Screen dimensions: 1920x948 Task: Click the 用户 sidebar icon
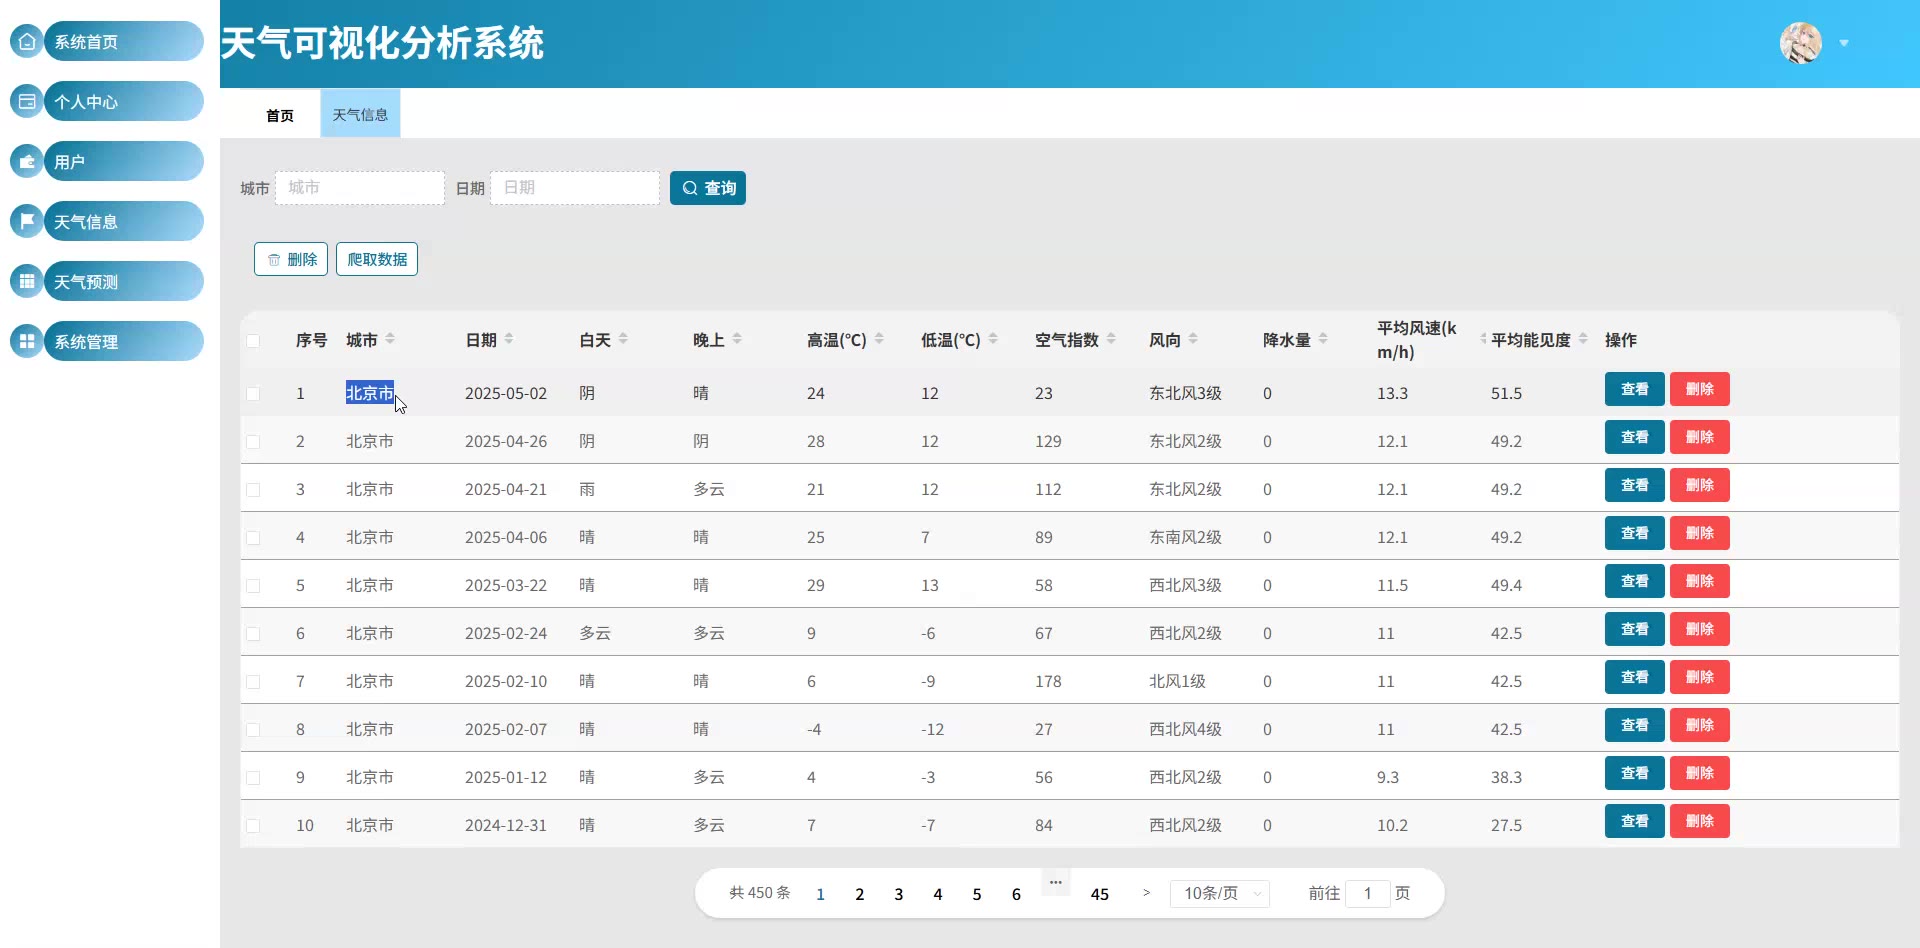[x=27, y=162]
